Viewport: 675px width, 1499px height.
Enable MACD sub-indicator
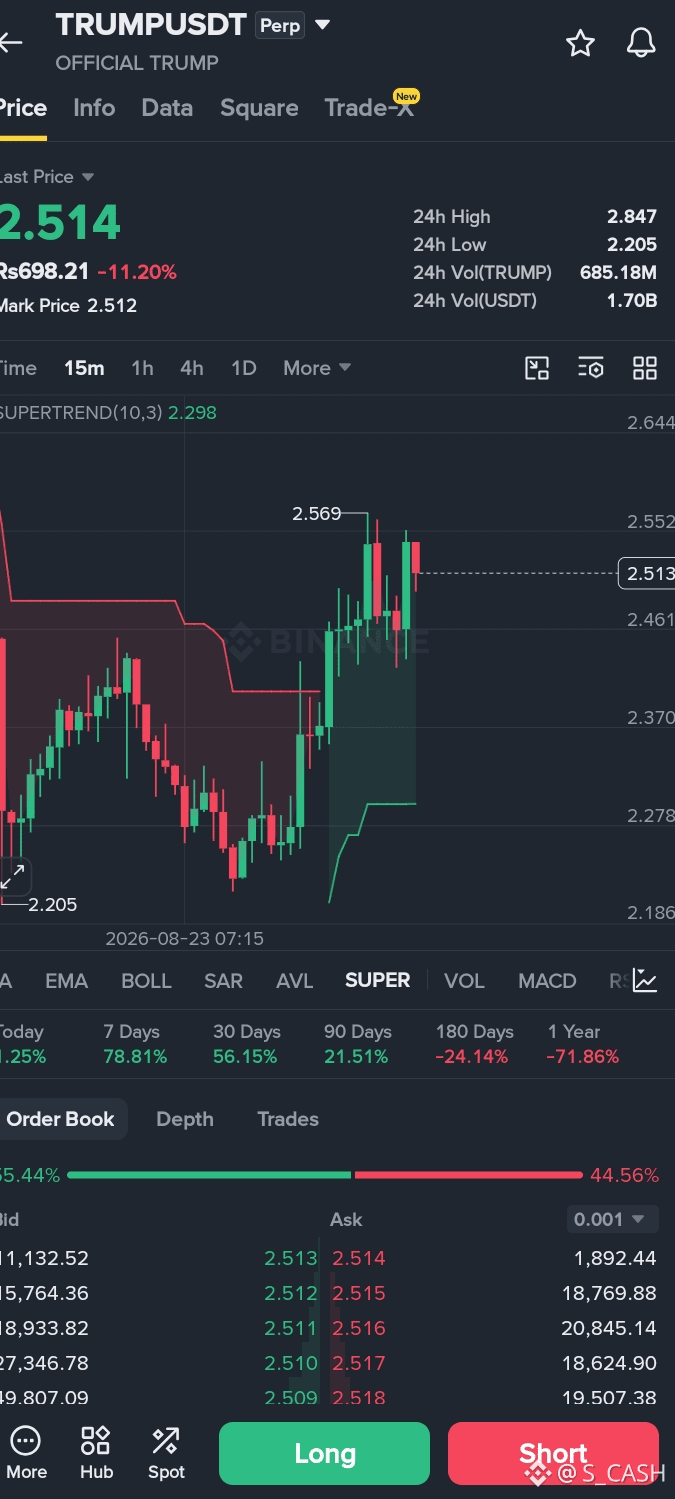click(x=547, y=981)
